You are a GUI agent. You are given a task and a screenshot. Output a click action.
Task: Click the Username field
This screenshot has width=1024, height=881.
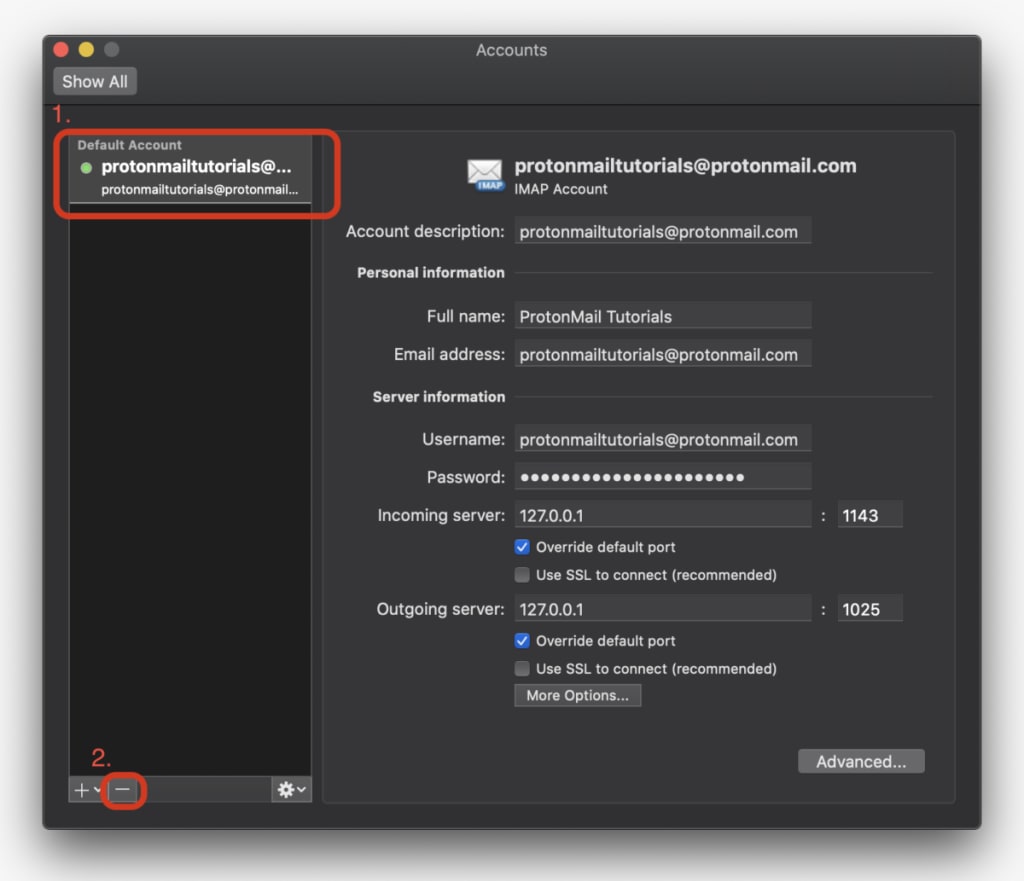click(663, 439)
